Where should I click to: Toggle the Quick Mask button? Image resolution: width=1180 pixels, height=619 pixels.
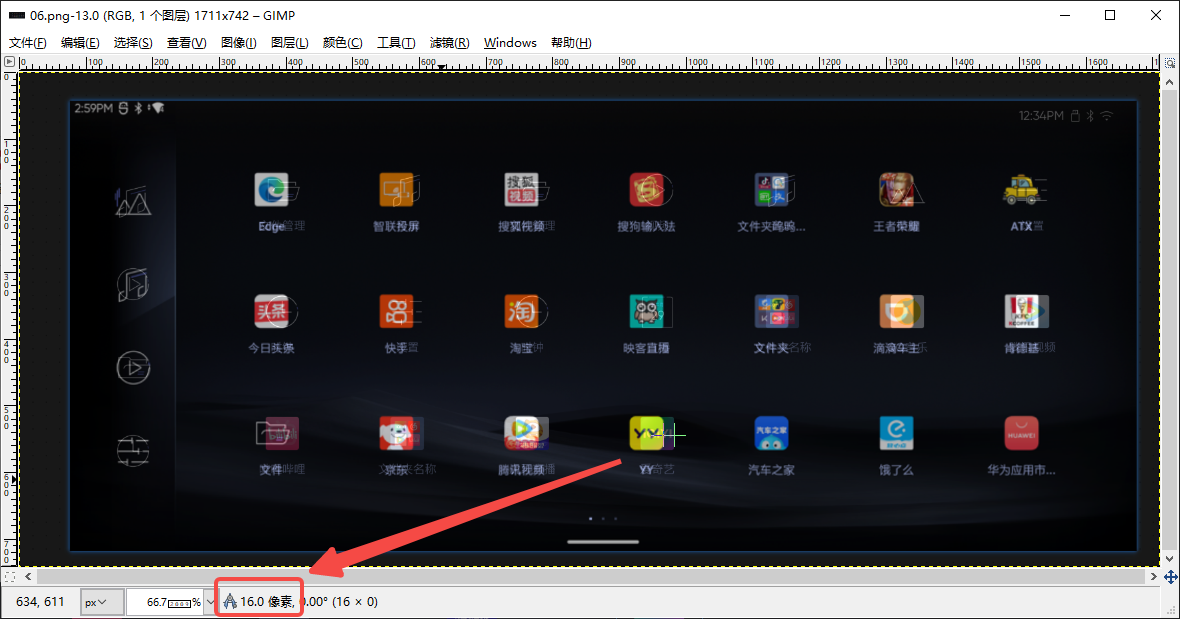[x=9, y=577]
